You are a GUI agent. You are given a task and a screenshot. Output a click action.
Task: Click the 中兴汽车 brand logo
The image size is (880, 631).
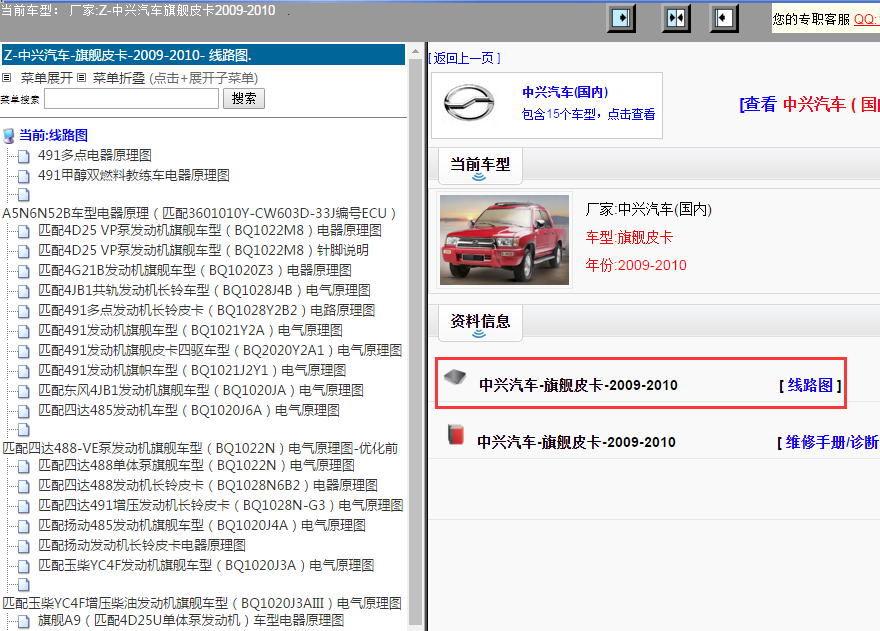click(469, 103)
